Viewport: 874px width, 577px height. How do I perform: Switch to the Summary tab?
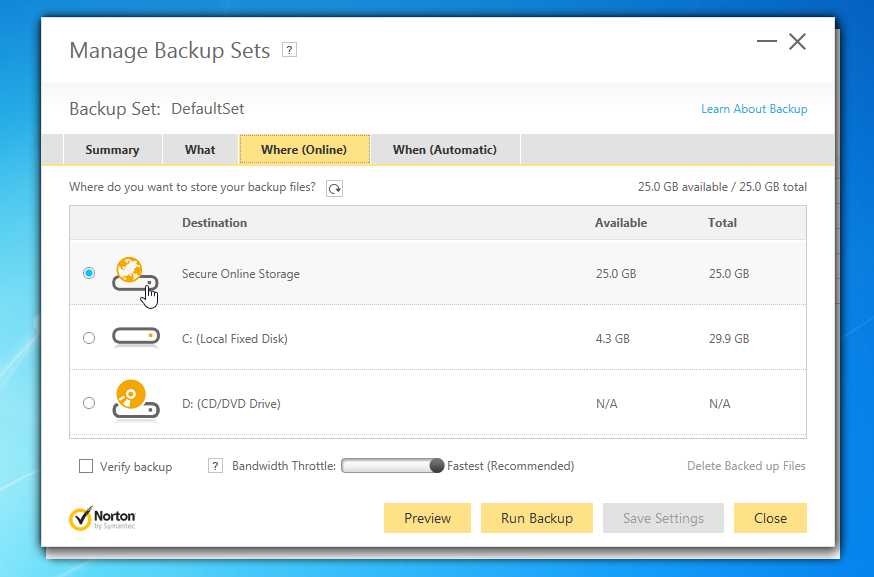pyautogui.click(x=112, y=150)
